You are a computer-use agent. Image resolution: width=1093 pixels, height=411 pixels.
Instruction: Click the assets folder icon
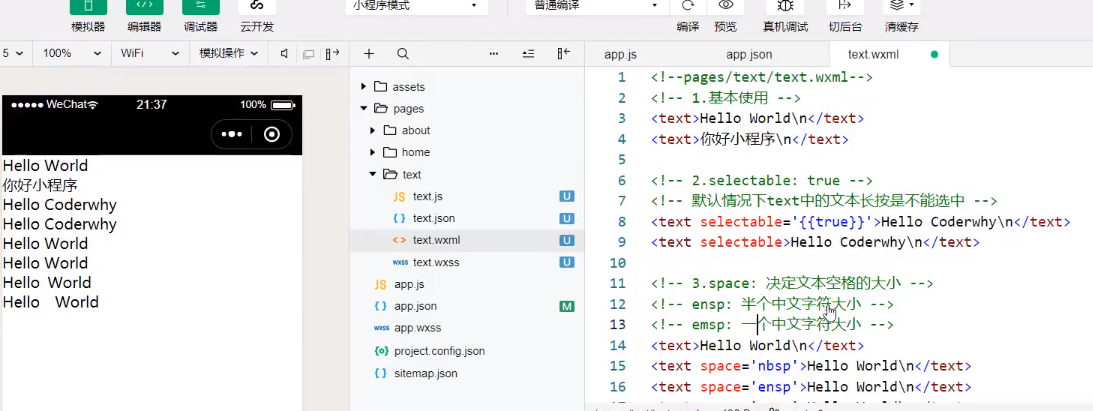(380, 87)
